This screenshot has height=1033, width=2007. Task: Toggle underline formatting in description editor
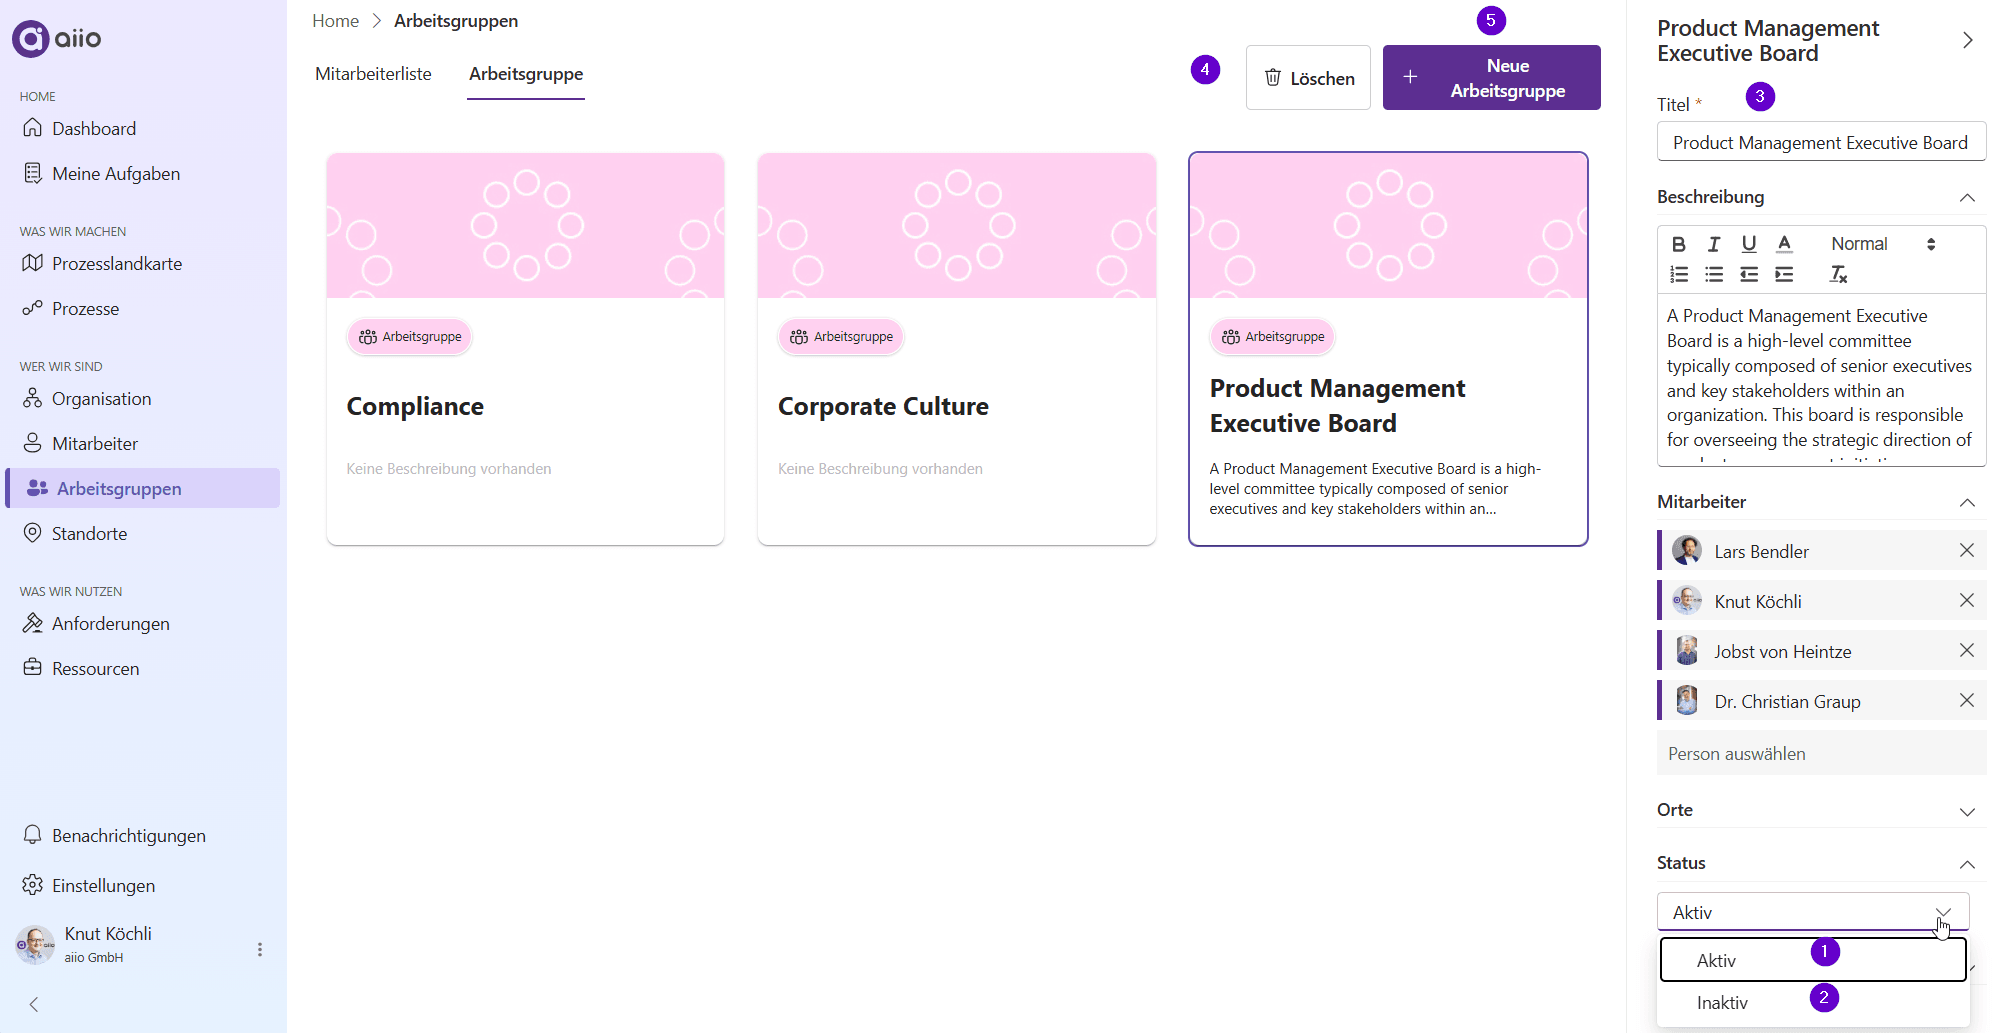(x=1749, y=244)
